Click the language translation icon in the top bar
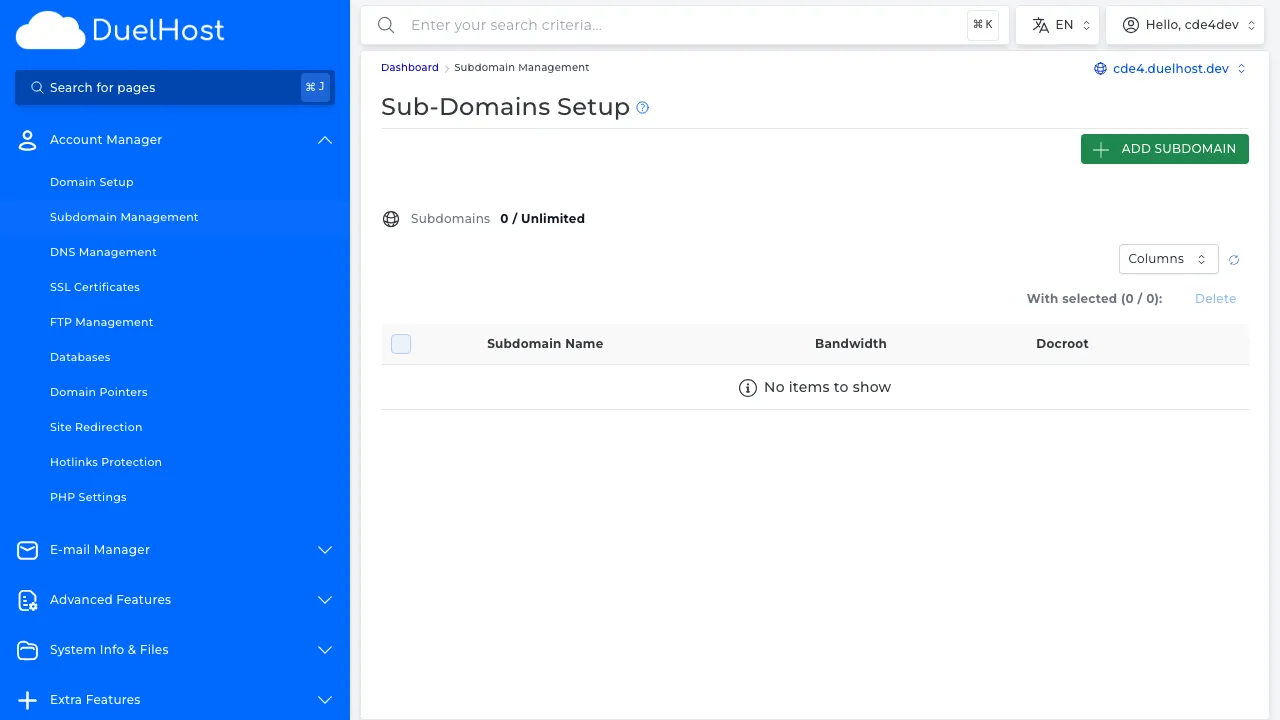1280x720 pixels. click(1040, 24)
